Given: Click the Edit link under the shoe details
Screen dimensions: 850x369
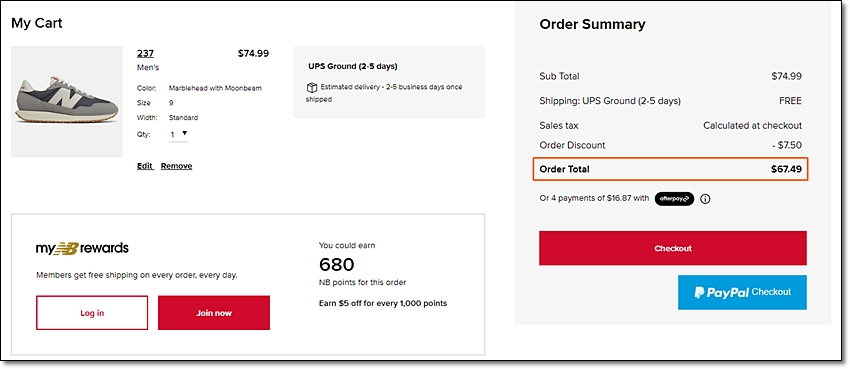Looking at the screenshot, I should coord(145,166).
